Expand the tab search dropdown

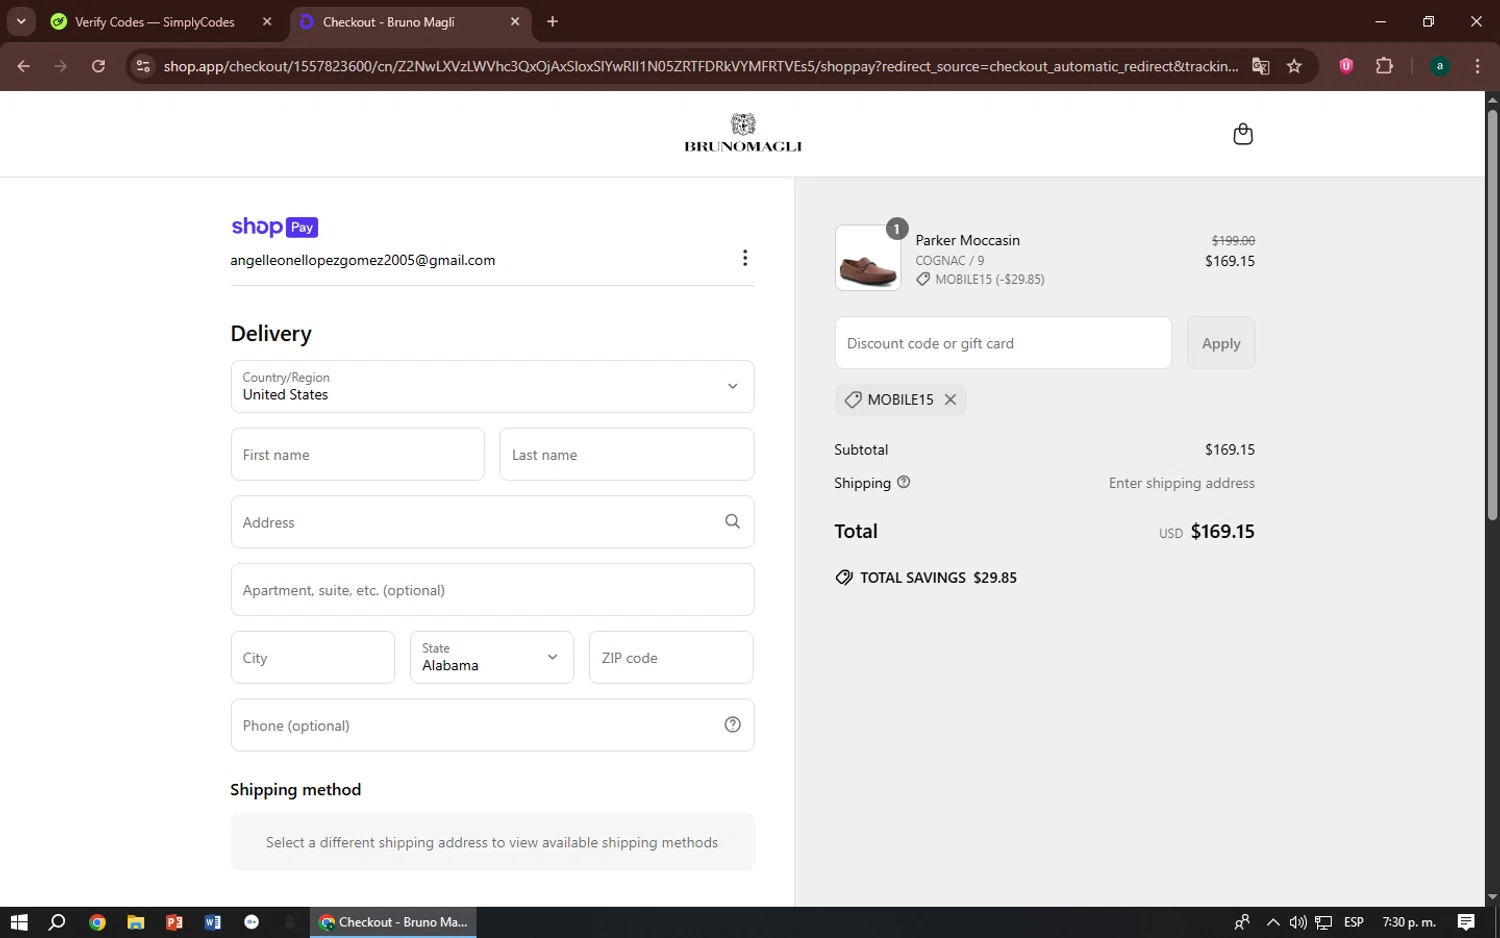21,21
